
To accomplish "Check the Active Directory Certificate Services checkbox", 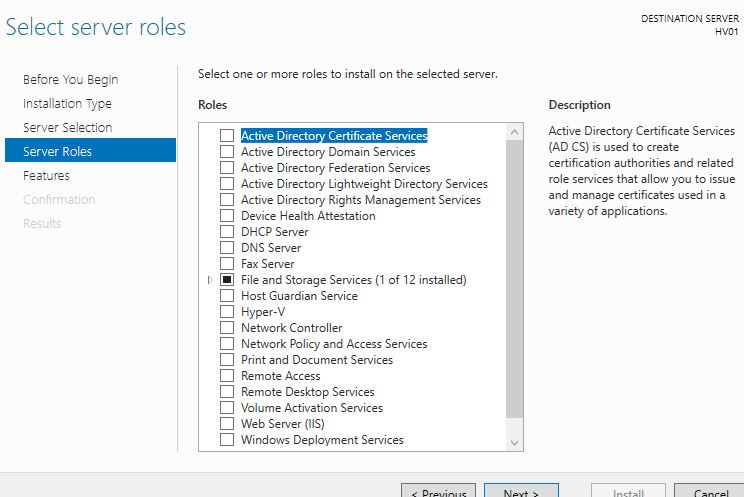I will [x=227, y=136].
